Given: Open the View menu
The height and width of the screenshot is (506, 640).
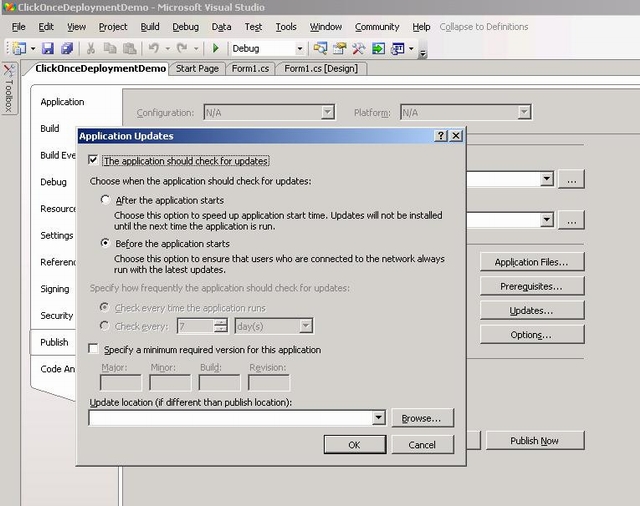Looking at the screenshot, I should click(x=76, y=27).
